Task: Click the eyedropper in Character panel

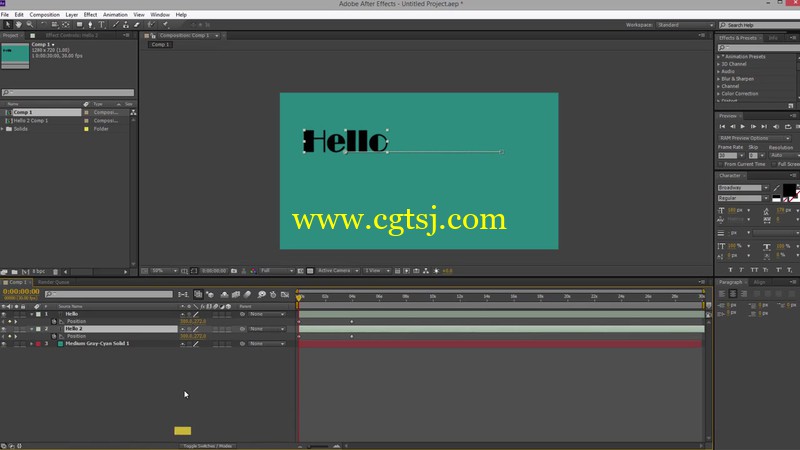Action: coord(777,188)
